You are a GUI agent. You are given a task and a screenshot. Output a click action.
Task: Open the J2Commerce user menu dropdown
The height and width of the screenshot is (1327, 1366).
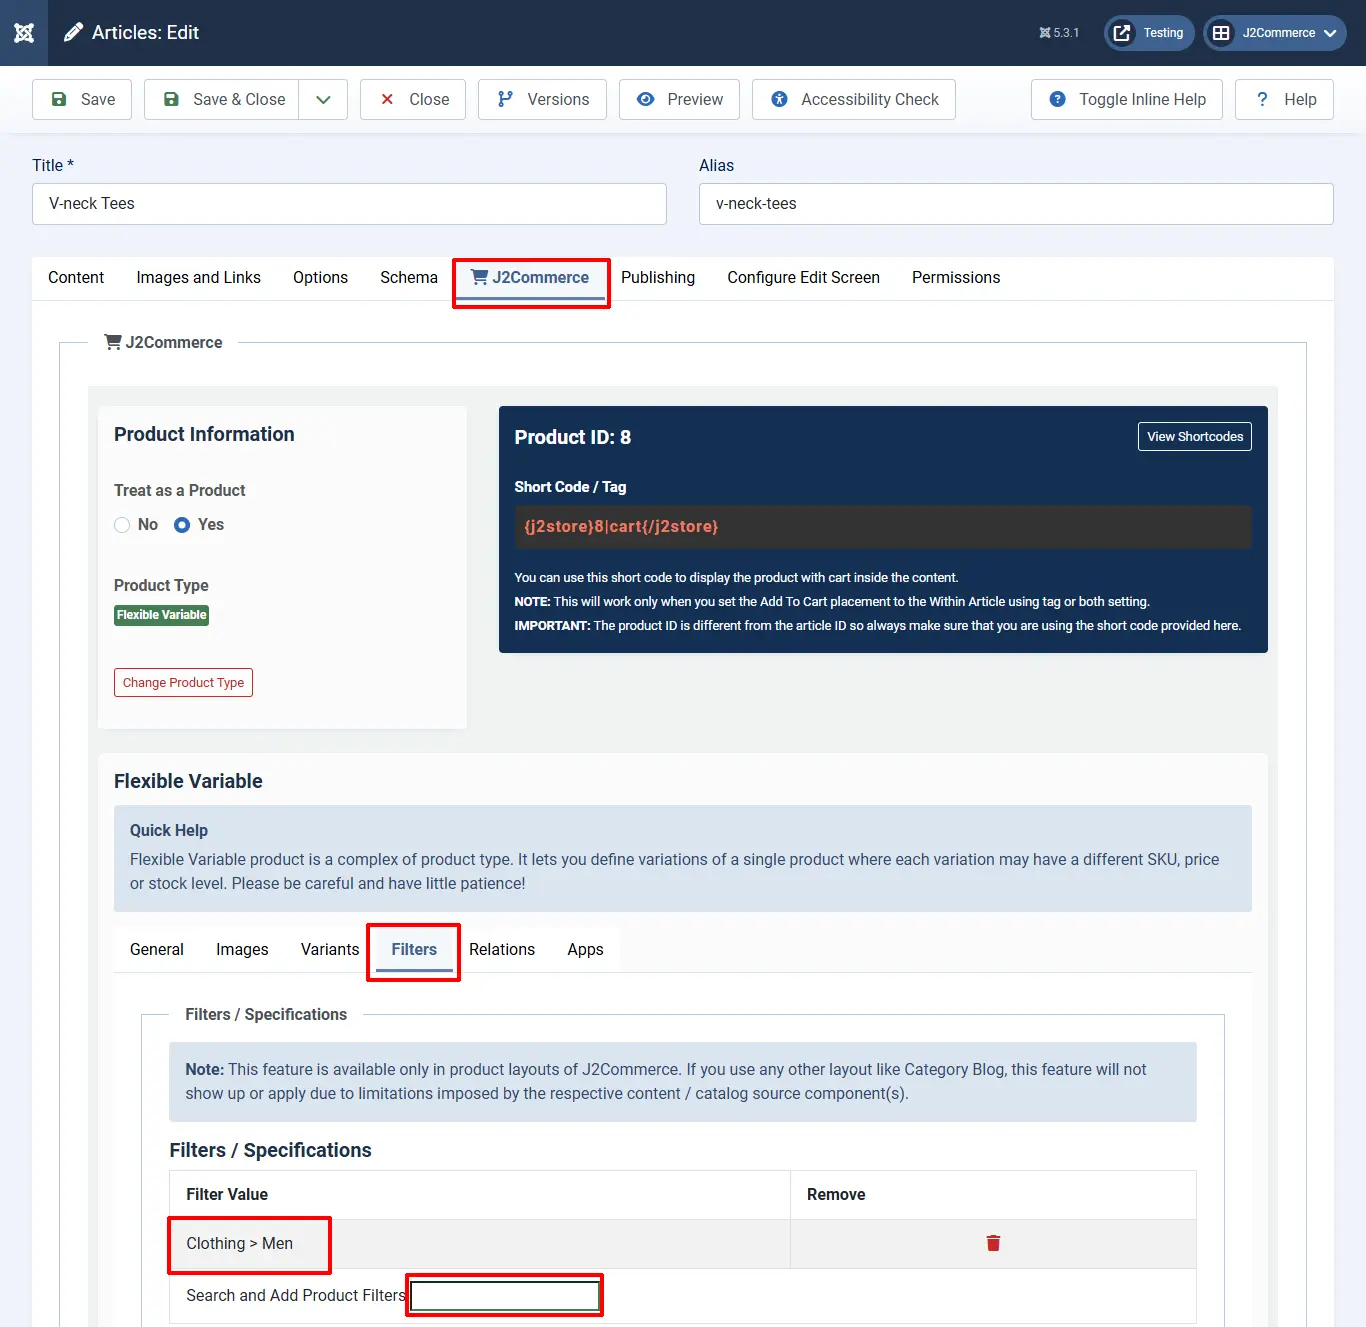(x=1275, y=33)
